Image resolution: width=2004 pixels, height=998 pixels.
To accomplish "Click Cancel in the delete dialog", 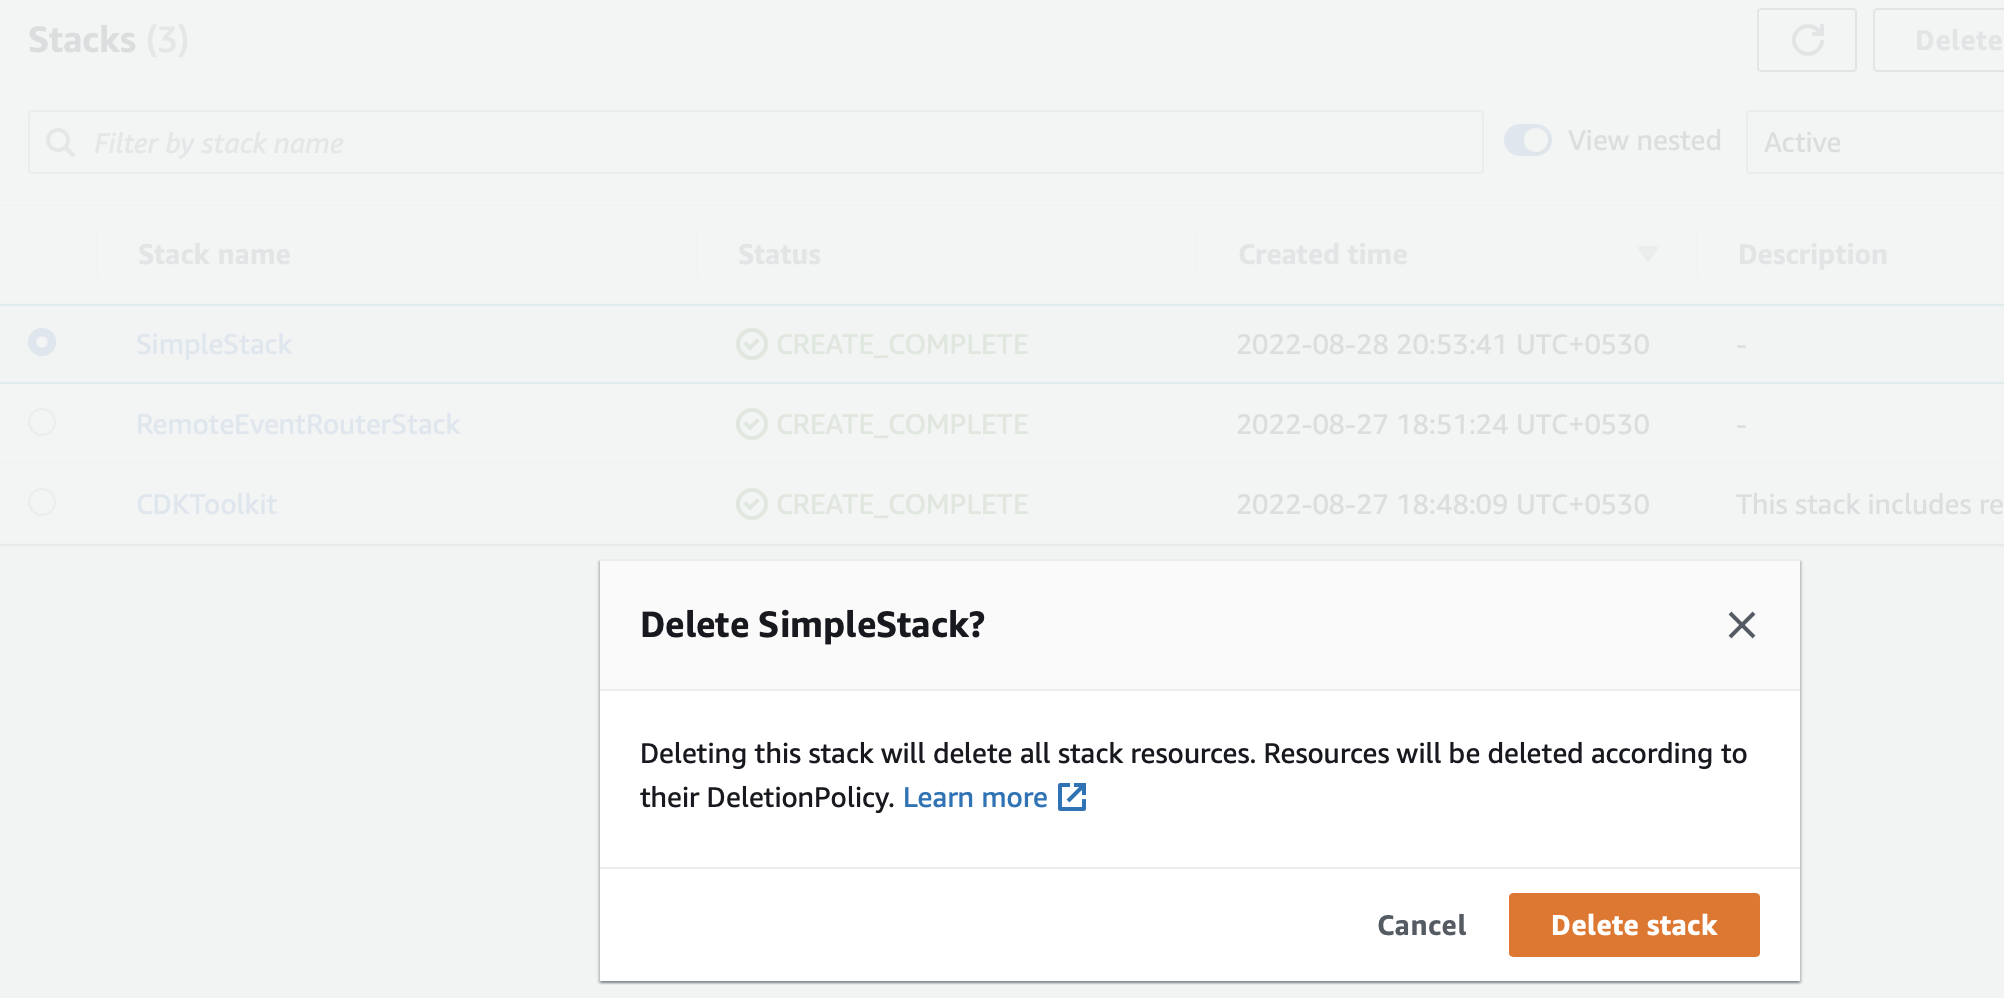I will [1421, 925].
